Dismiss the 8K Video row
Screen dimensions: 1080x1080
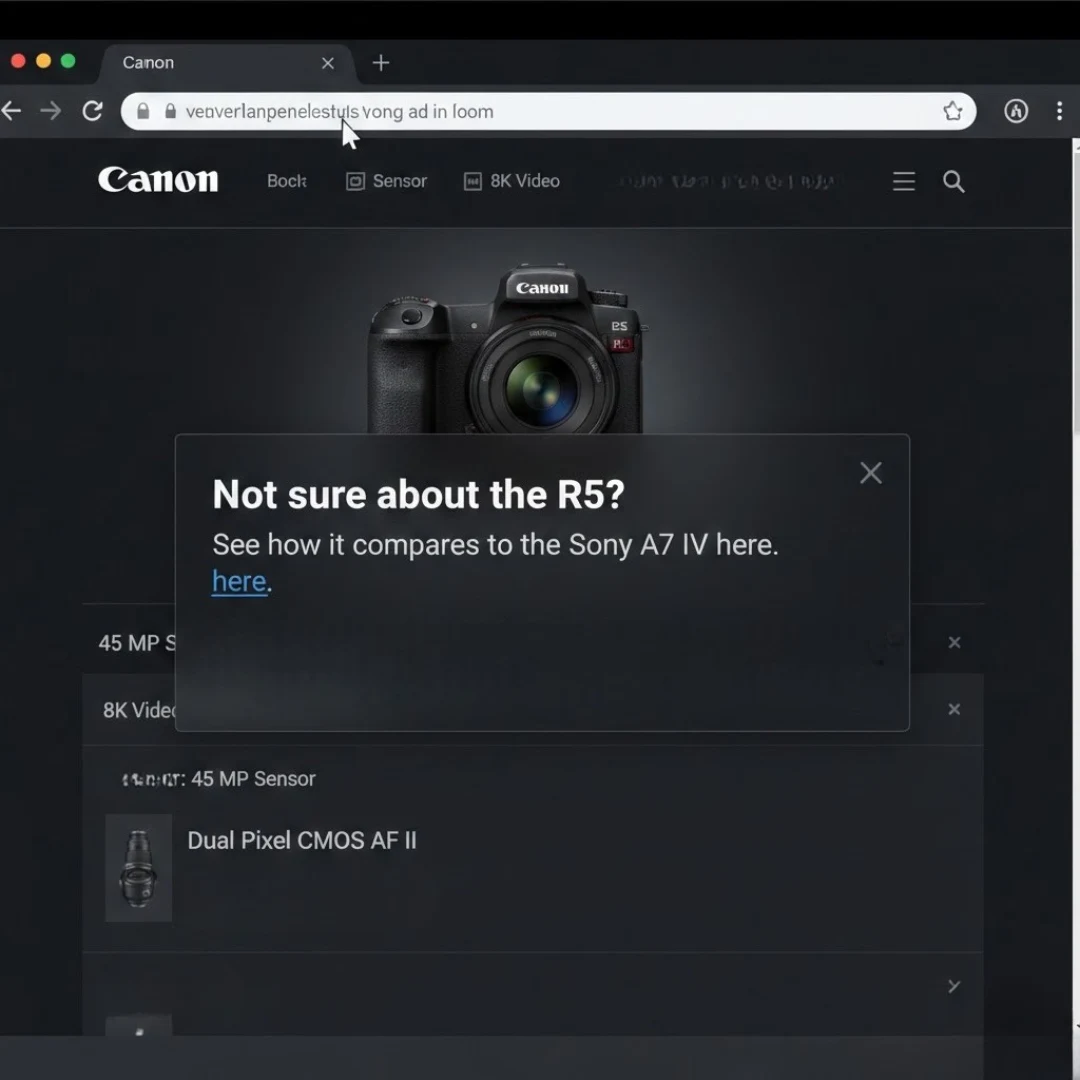(954, 709)
